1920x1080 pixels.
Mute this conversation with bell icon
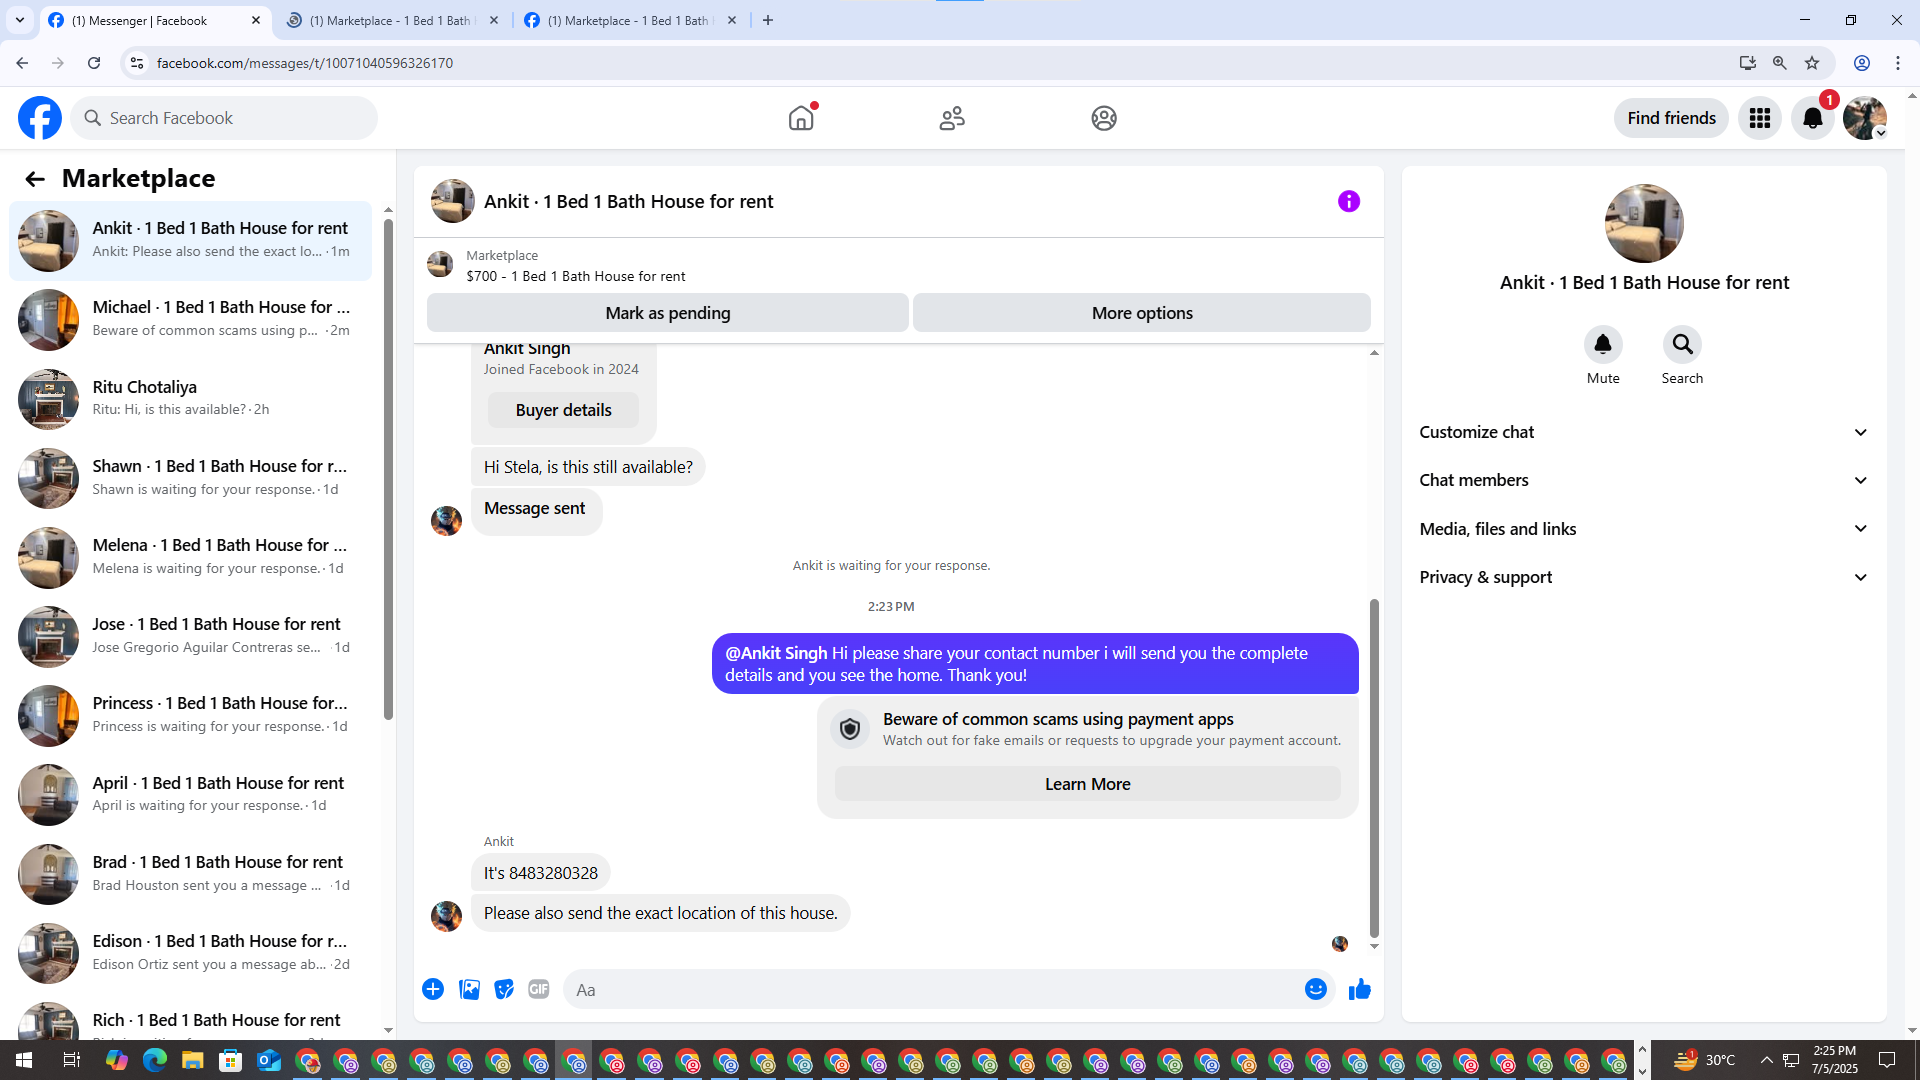(x=1602, y=345)
